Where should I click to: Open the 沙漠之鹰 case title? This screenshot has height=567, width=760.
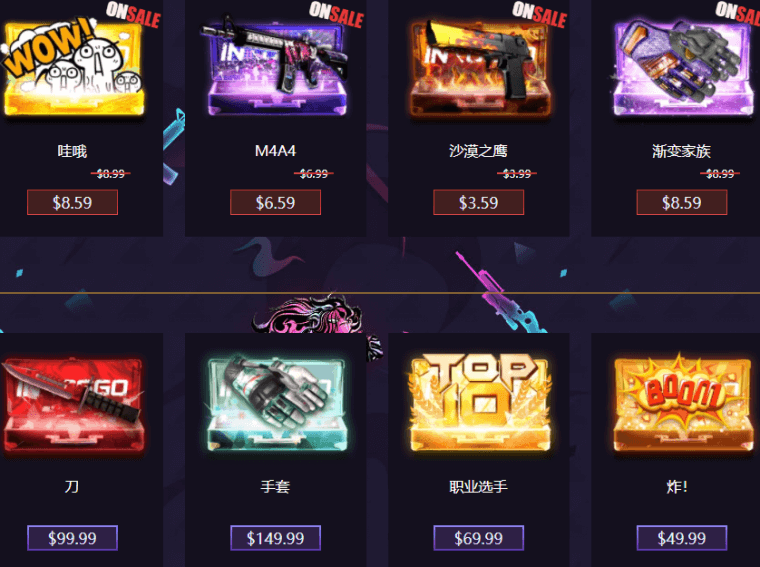pyautogui.click(x=478, y=151)
